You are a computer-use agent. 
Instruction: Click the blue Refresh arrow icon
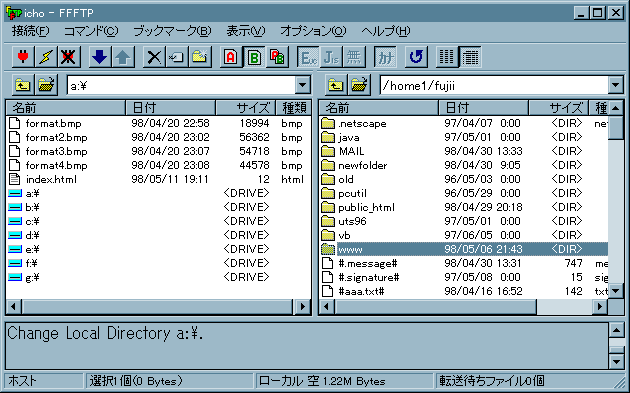(416, 57)
